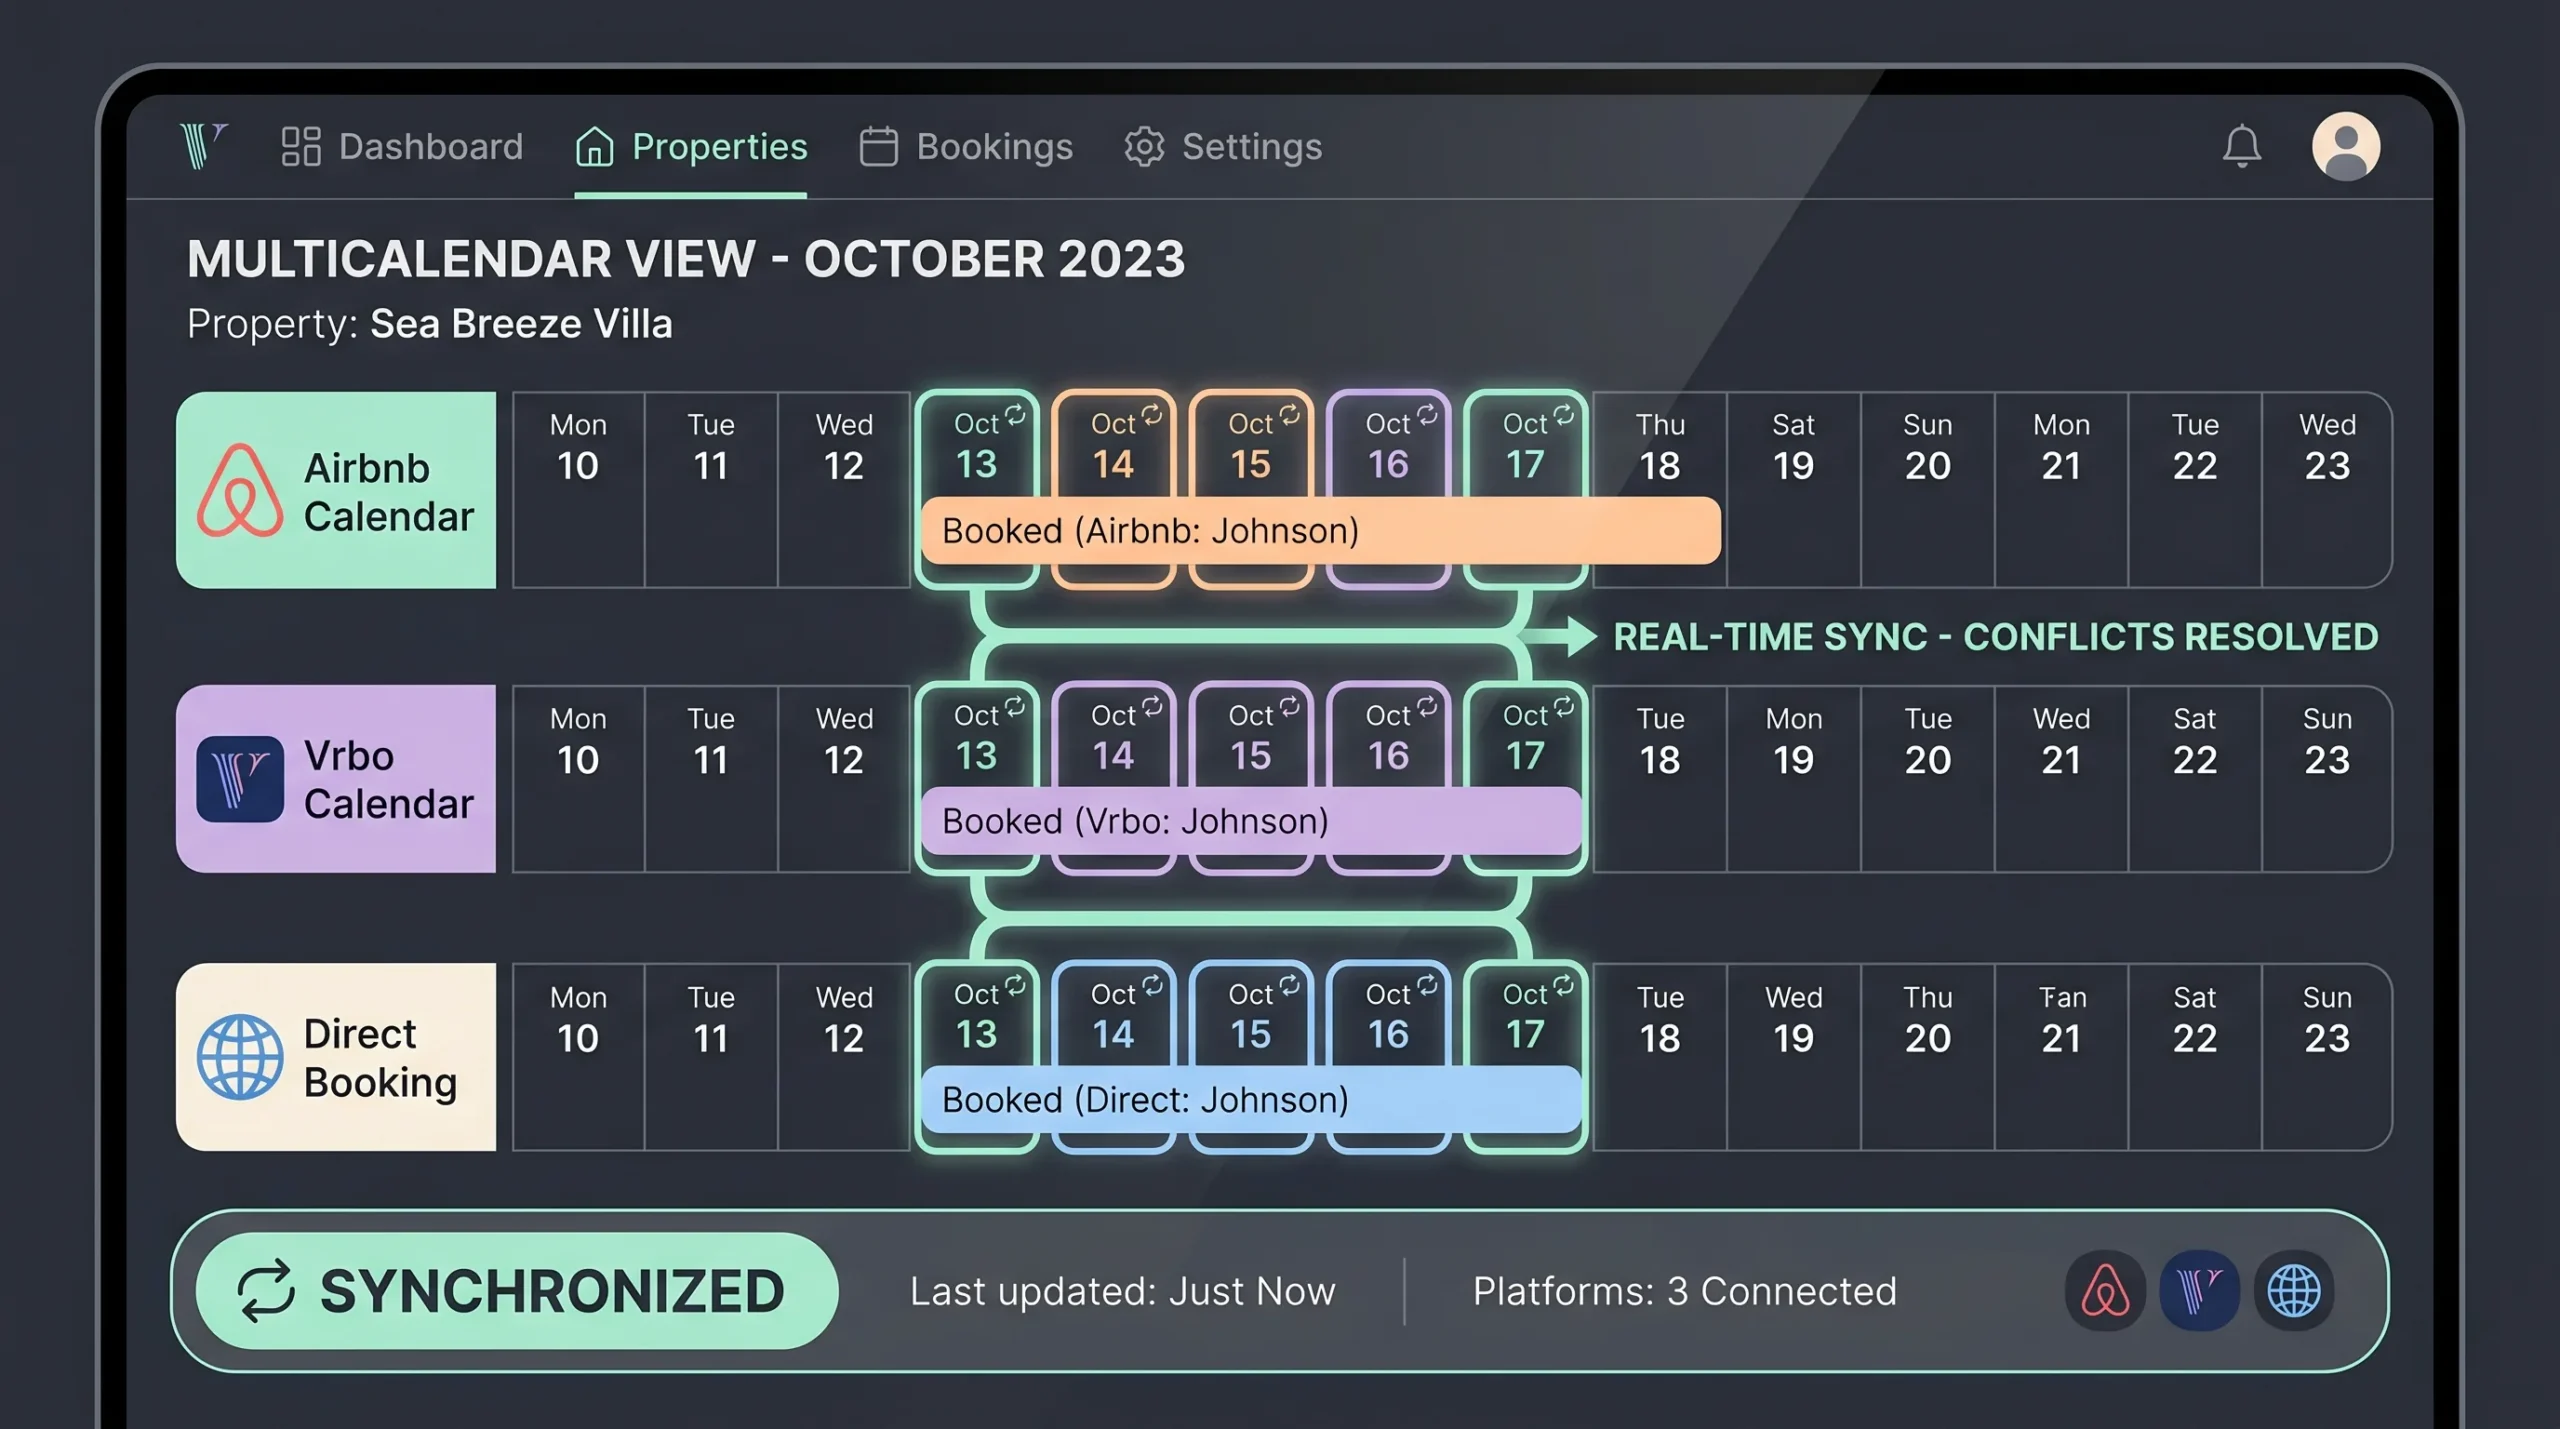Open the Booked (Vrbo: Johnson) reservation bar

[x=1251, y=821]
